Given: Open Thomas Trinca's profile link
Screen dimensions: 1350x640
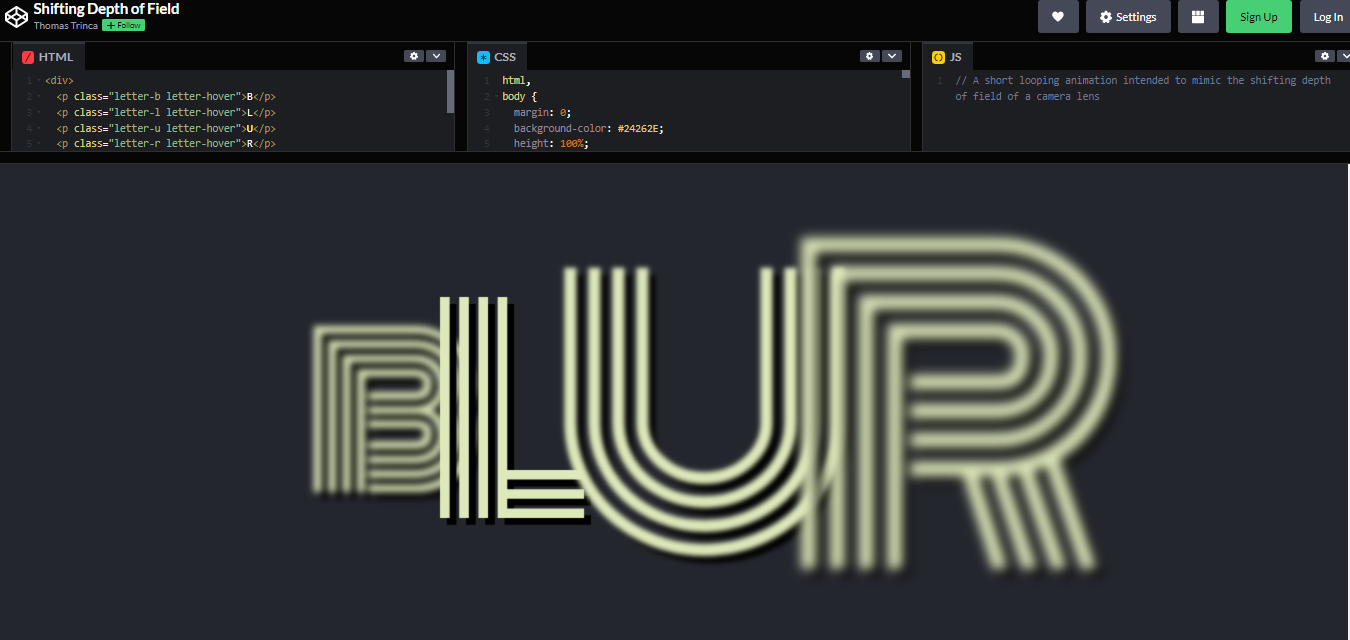Looking at the screenshot, I should click(x=64, y=24).
